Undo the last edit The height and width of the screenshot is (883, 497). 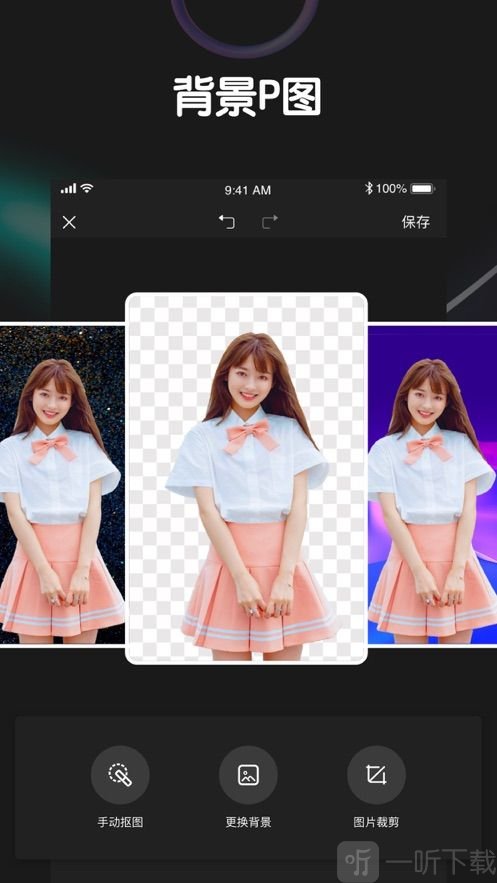click(227, 222)
